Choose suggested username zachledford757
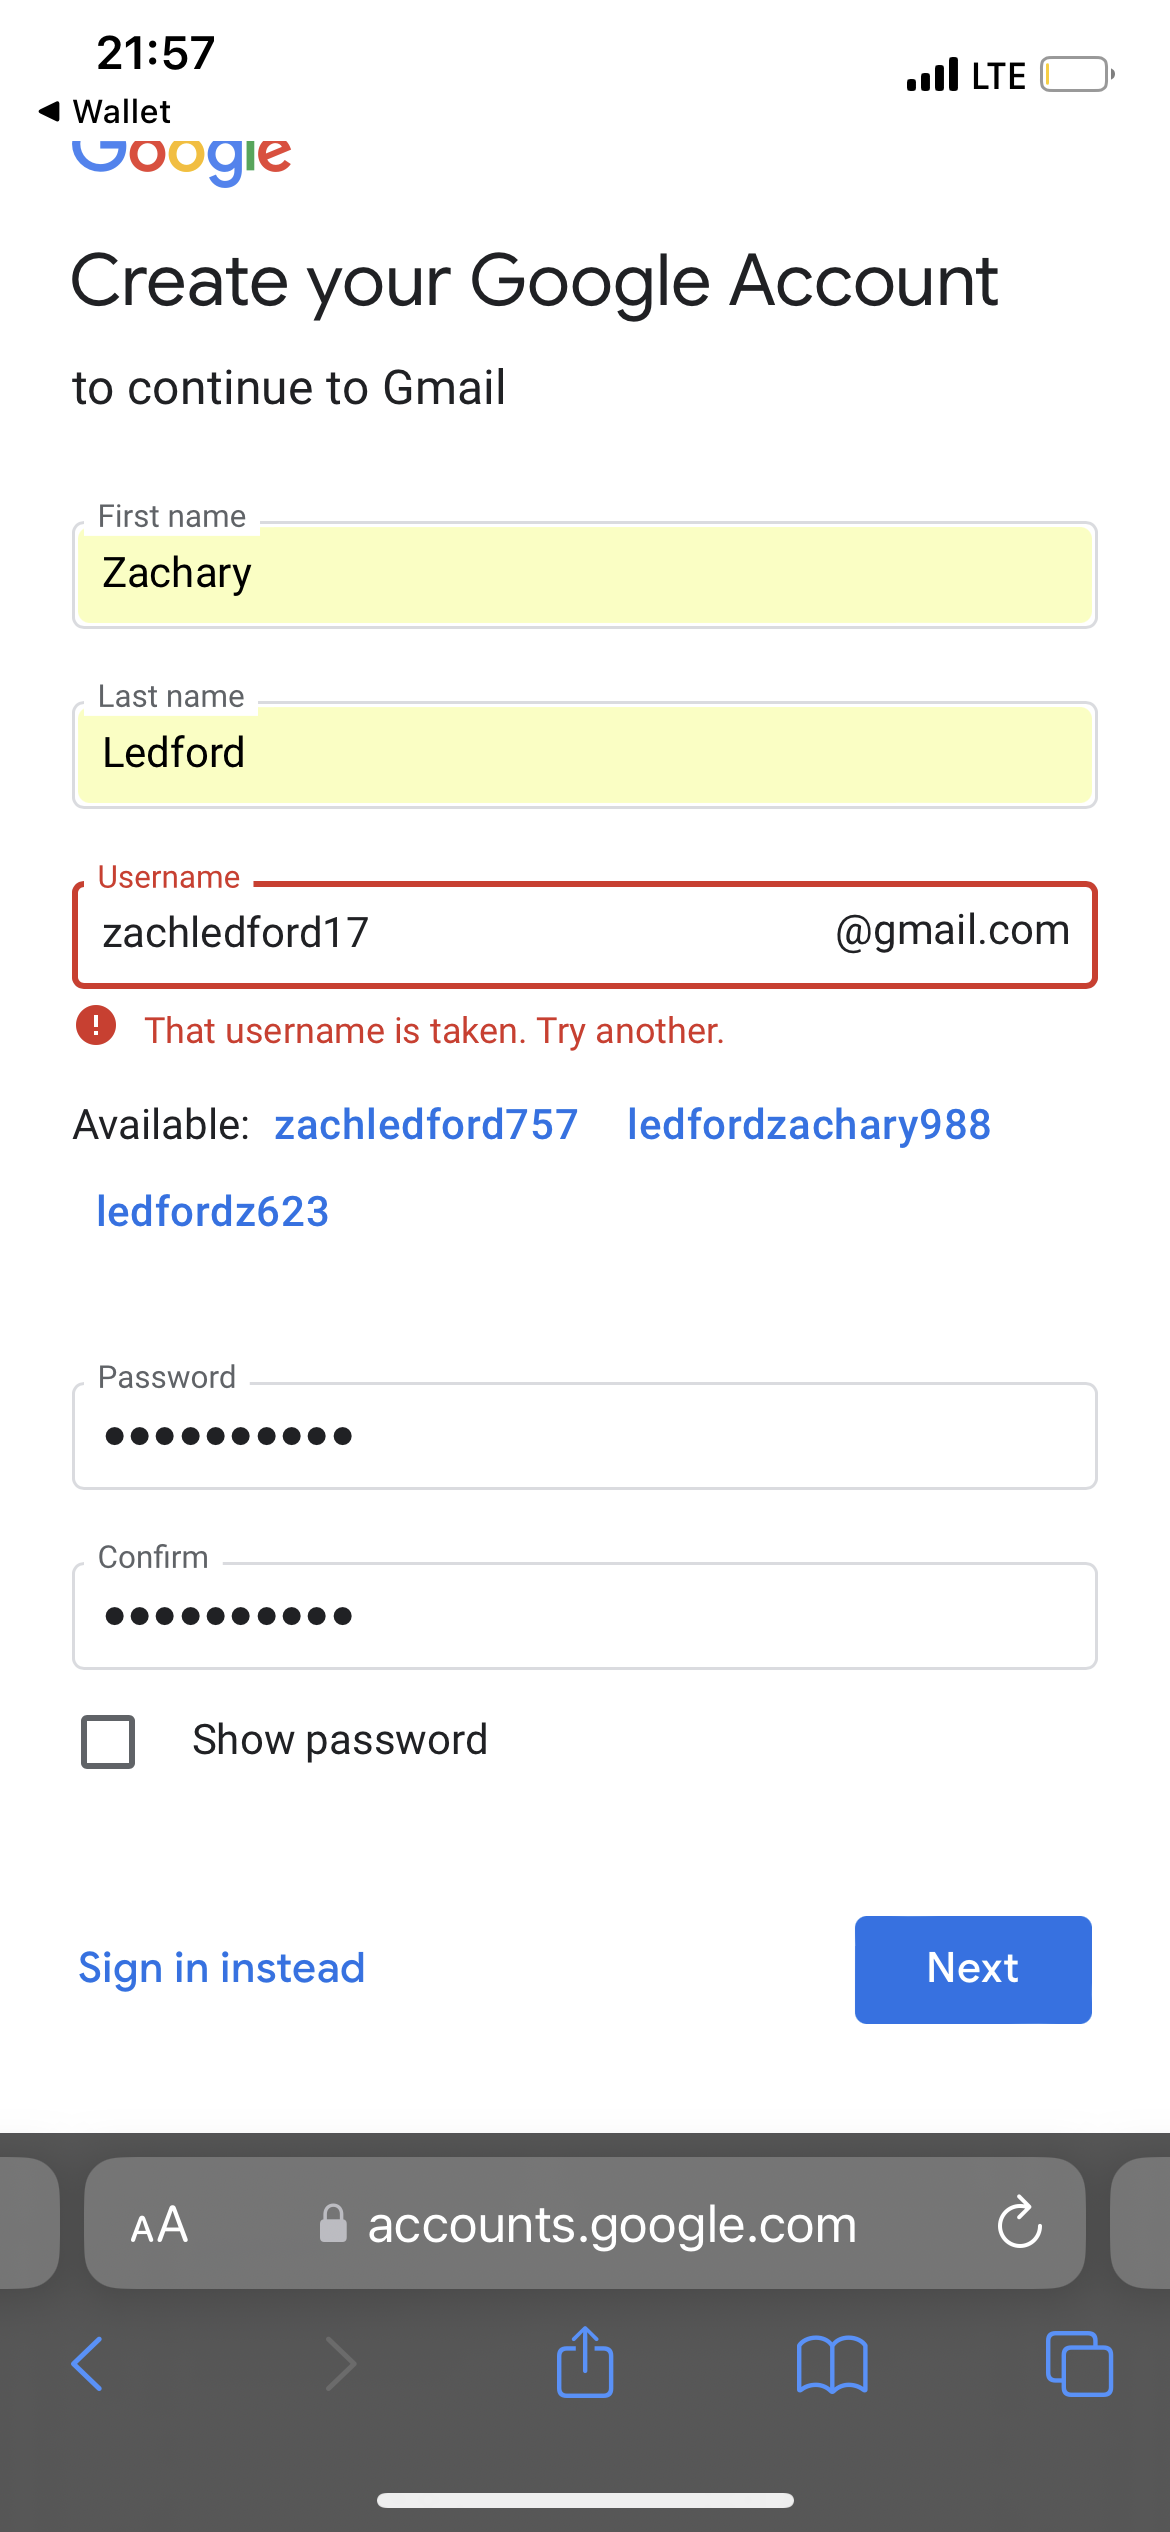 (426, 1125)
